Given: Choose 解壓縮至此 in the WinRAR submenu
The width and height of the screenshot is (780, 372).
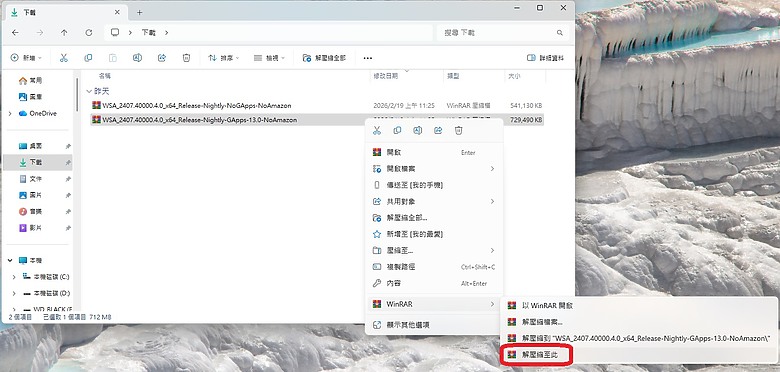Looking at the screenshot, I should click(639, 355).
